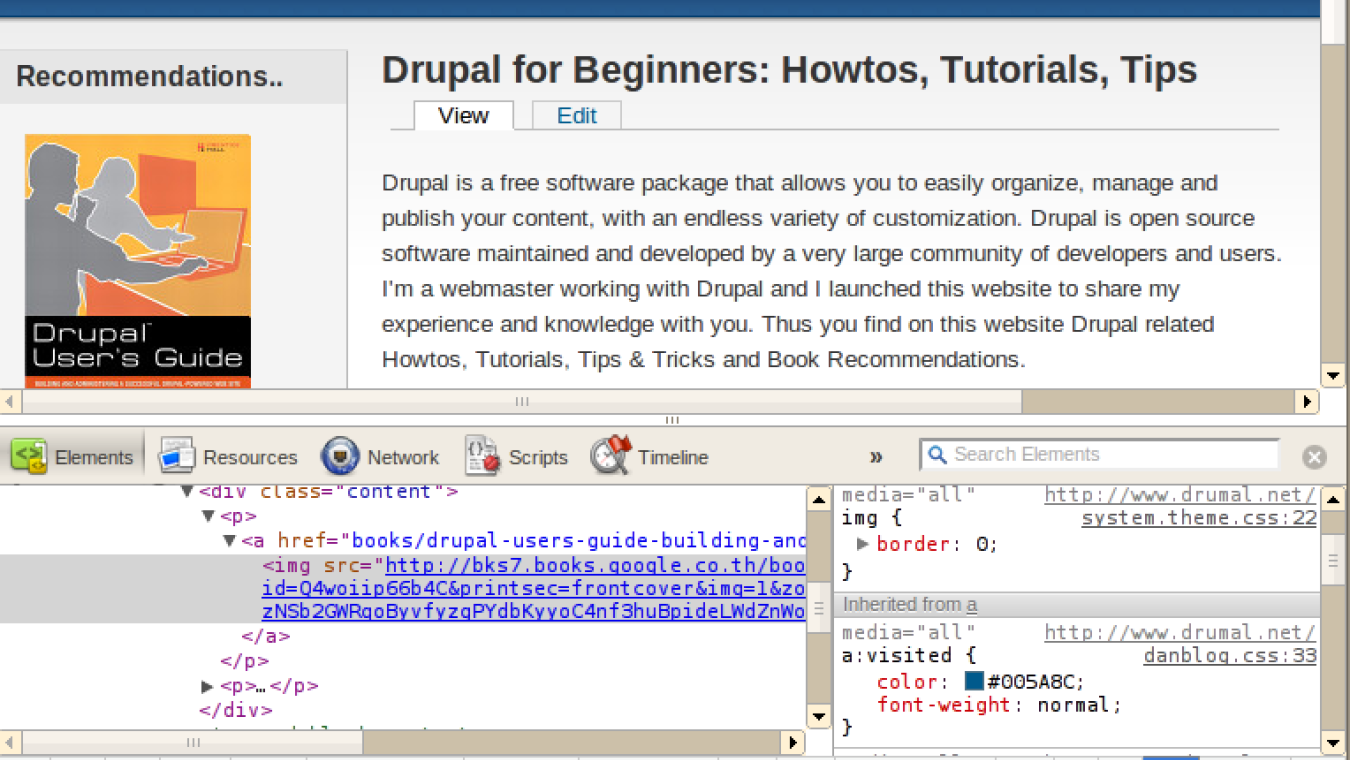Switch to the Edit tab

pos(577,115)
